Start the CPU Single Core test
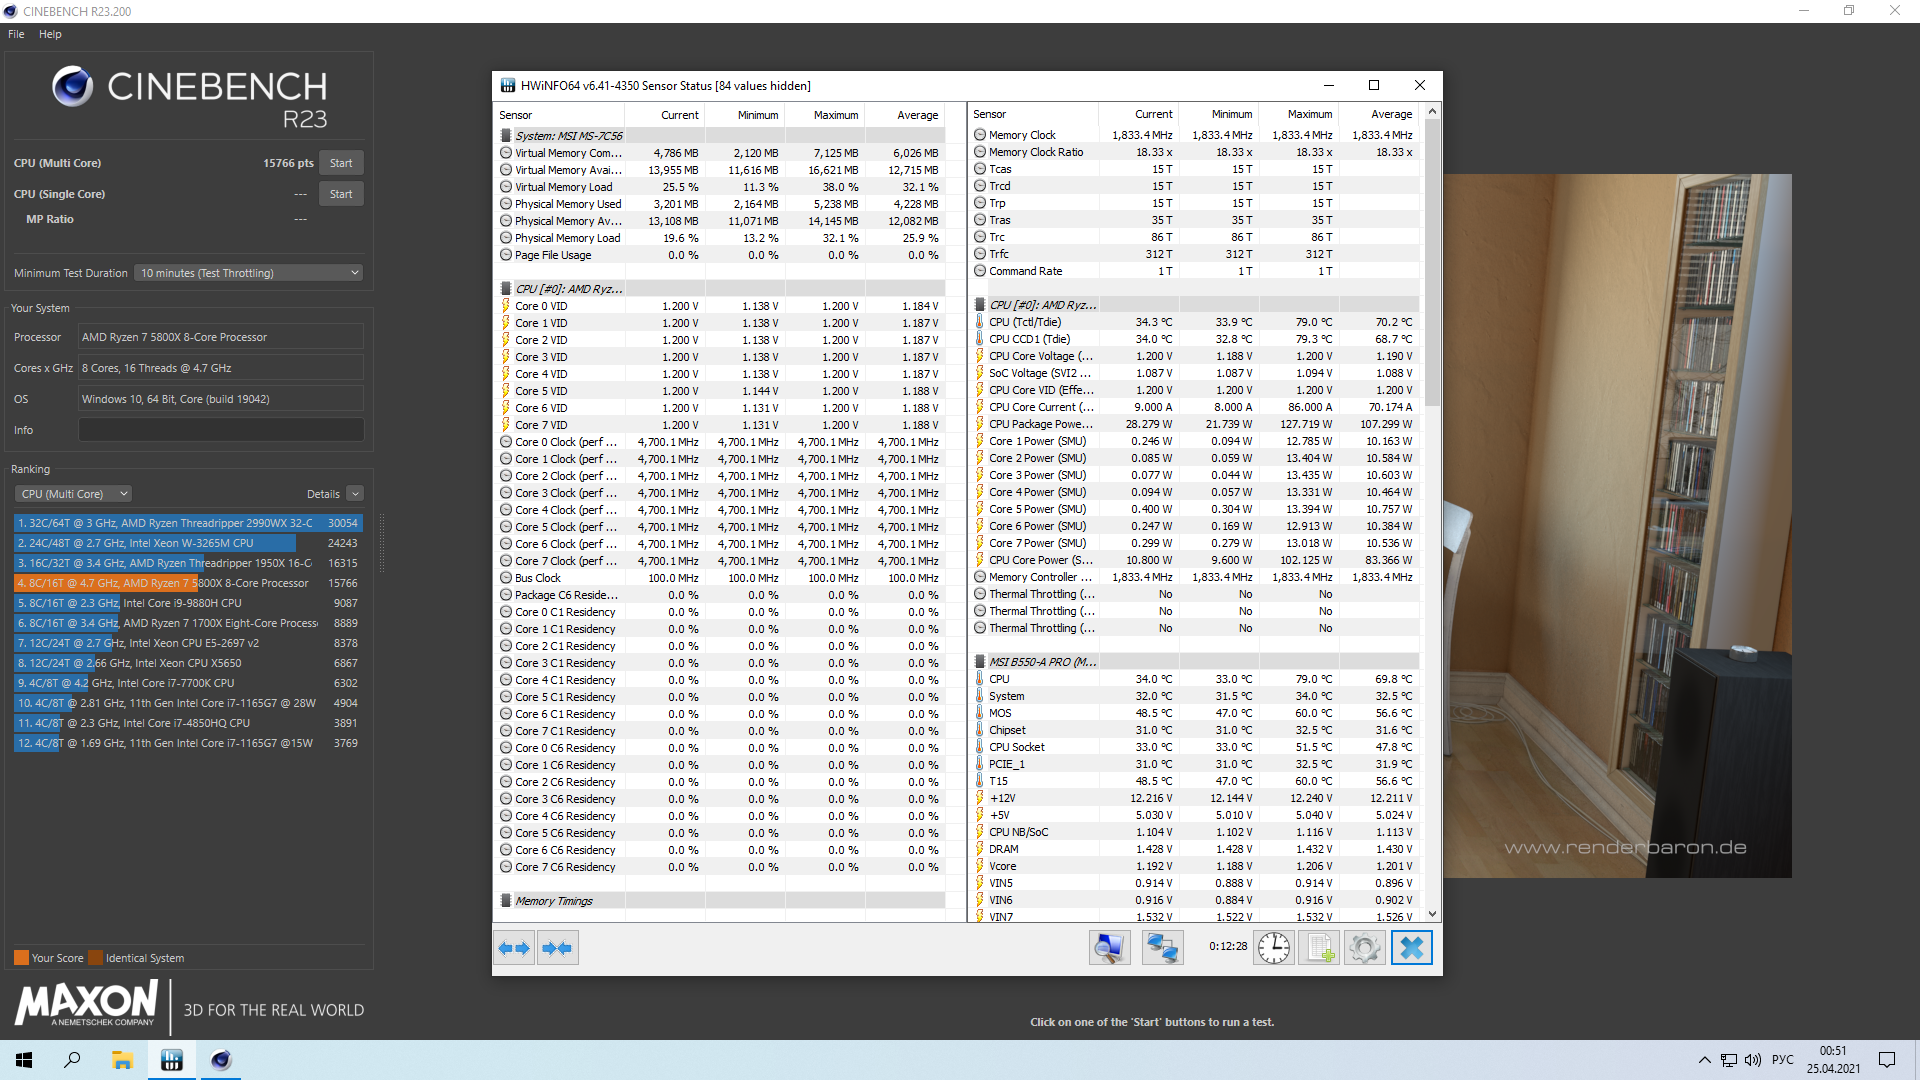The width and height of the screenshot is (1920, 1080). tap(341, 194)
